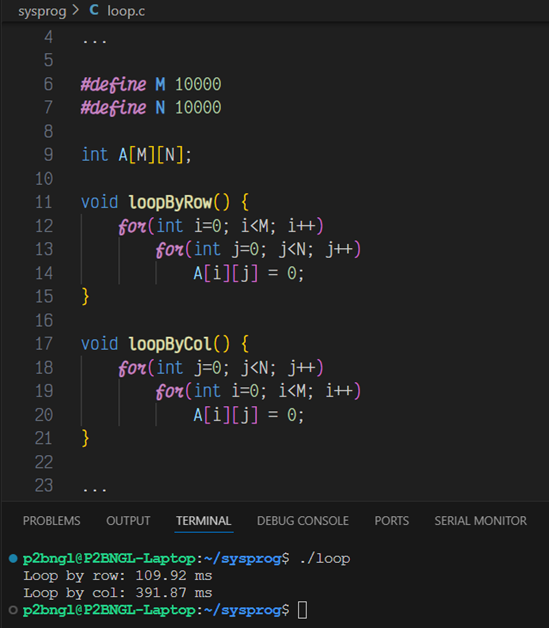Switch to the PORTS tab

392,521
